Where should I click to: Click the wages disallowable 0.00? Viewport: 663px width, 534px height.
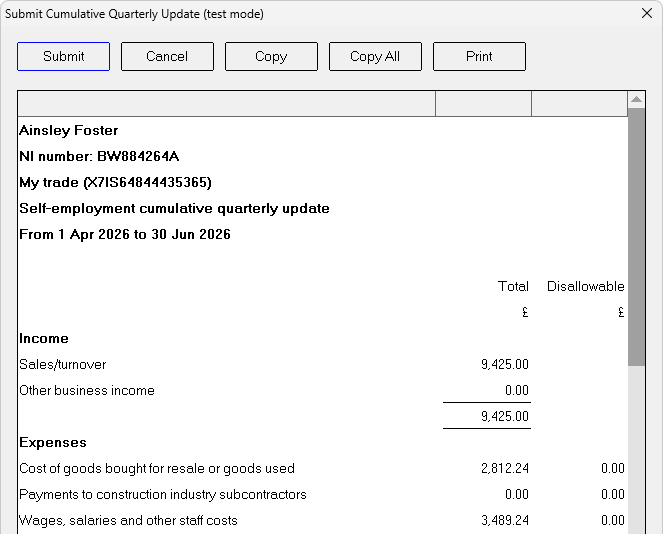tap(613, 520)
